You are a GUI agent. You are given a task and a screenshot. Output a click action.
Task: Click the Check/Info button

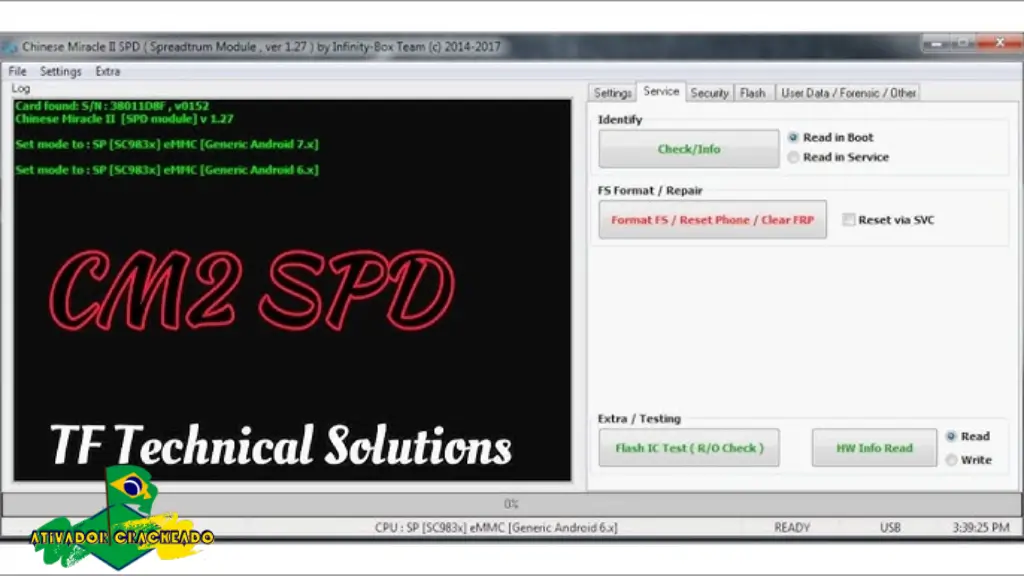click(x=689, y=149)
